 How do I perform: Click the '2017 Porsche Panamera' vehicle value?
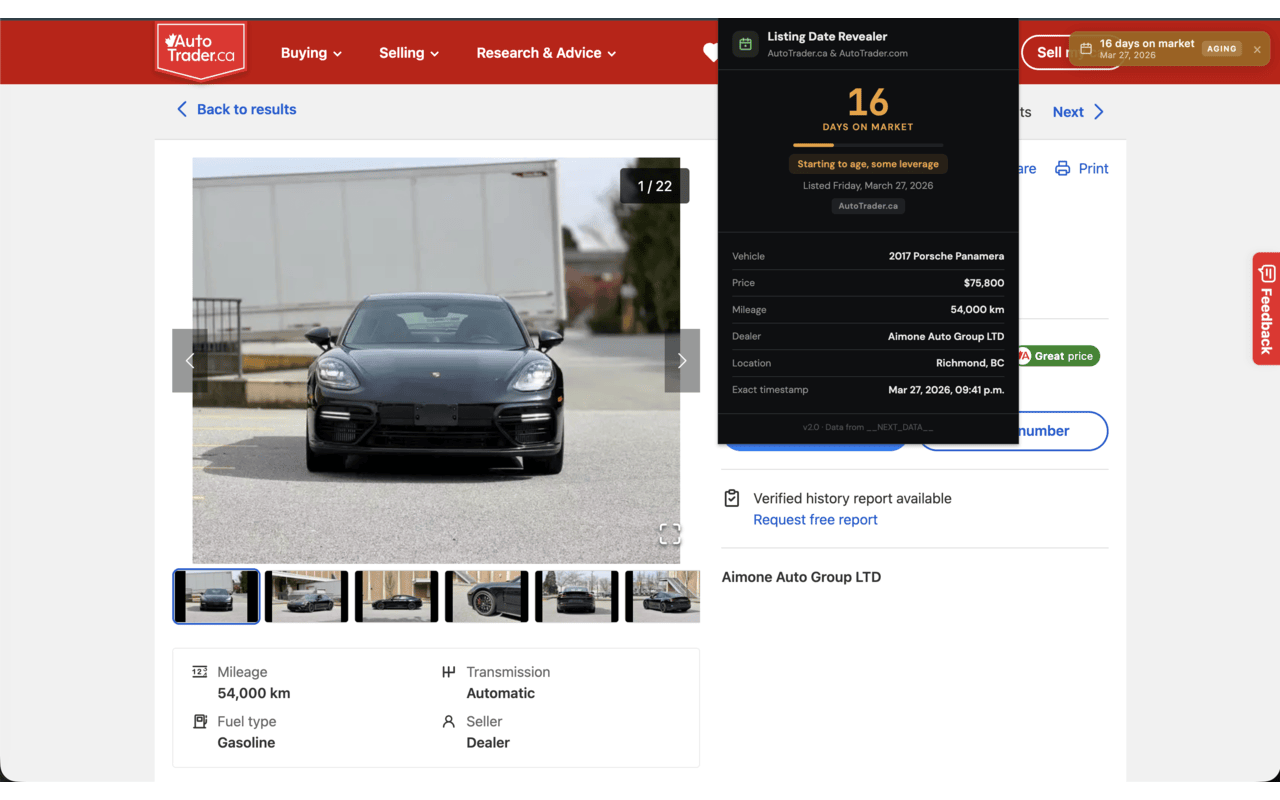[946, 256]
